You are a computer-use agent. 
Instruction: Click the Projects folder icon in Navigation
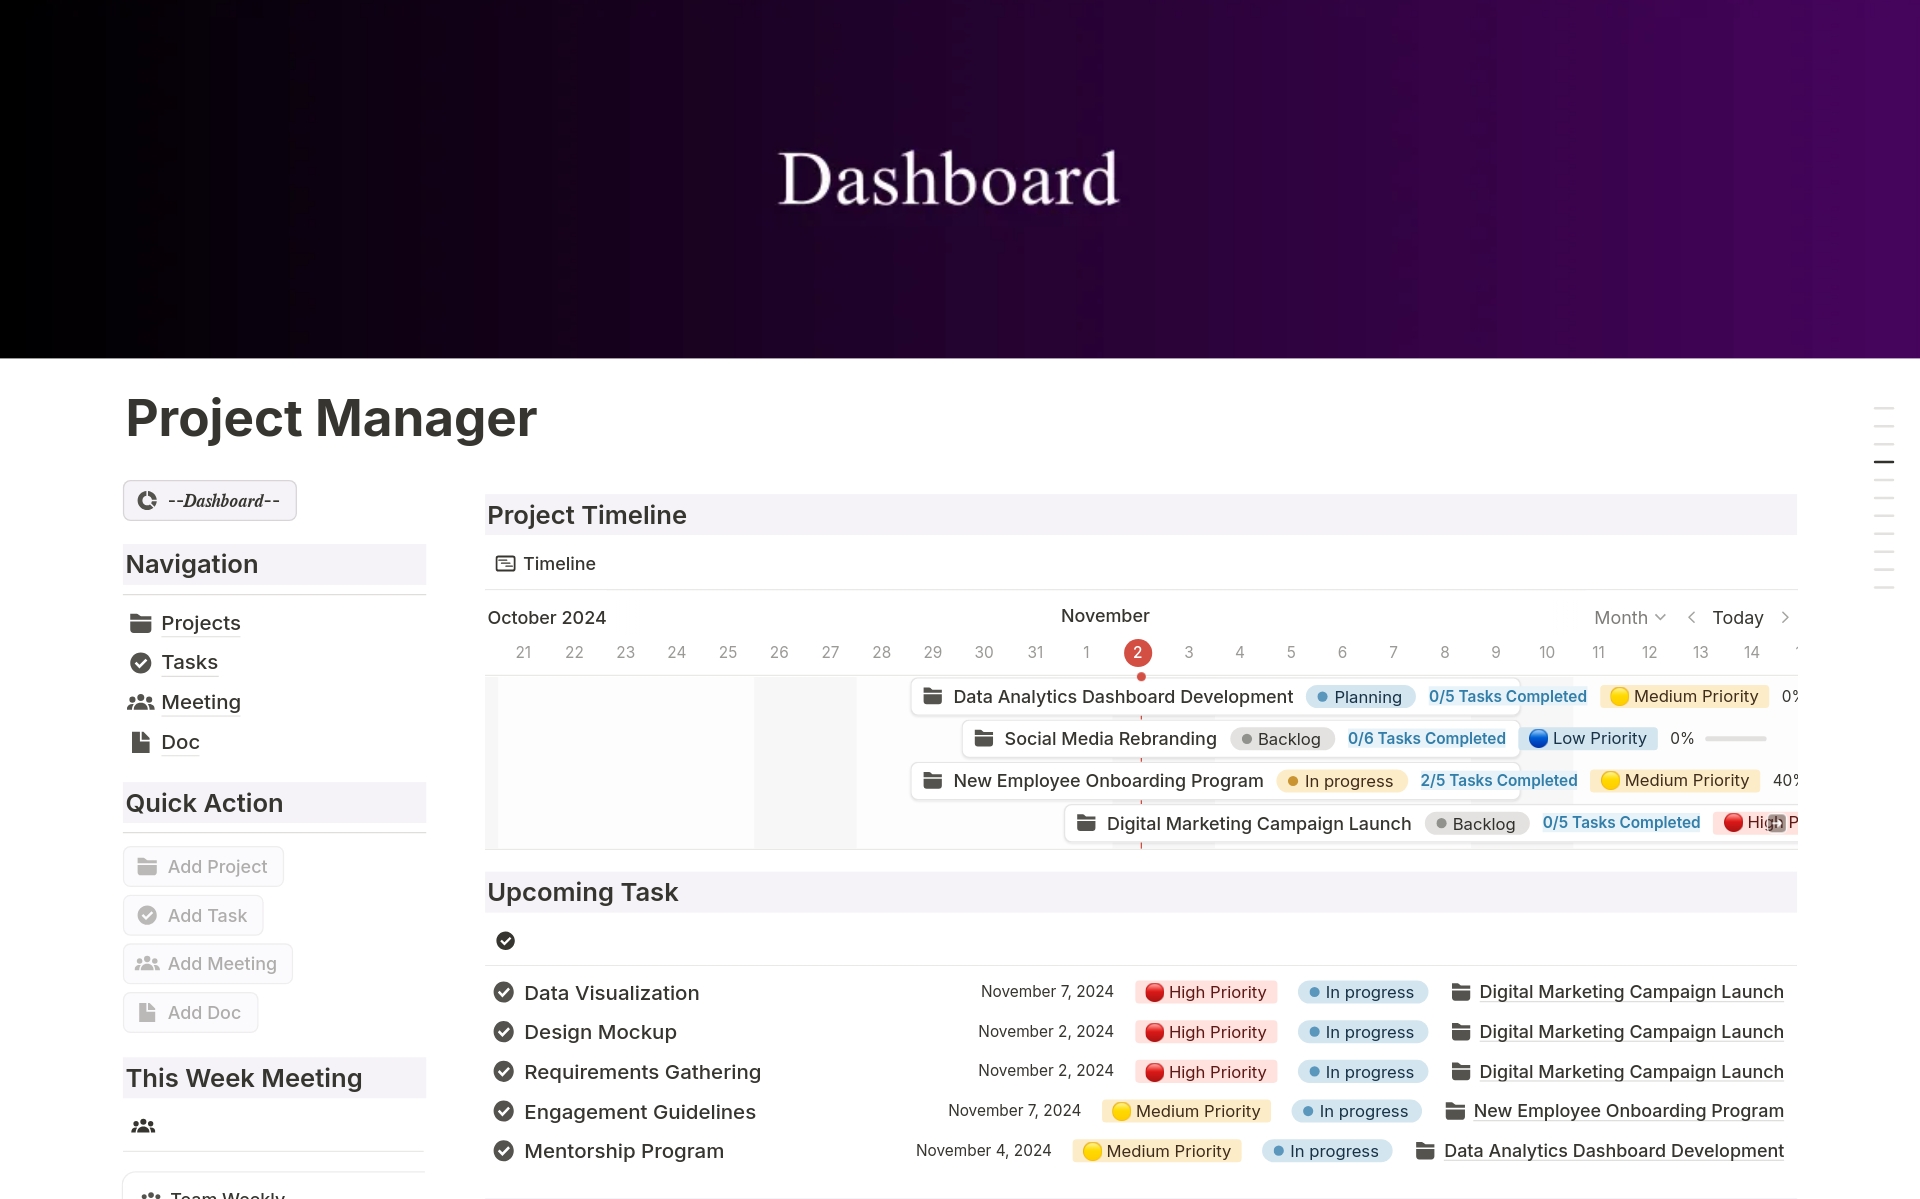140,623
